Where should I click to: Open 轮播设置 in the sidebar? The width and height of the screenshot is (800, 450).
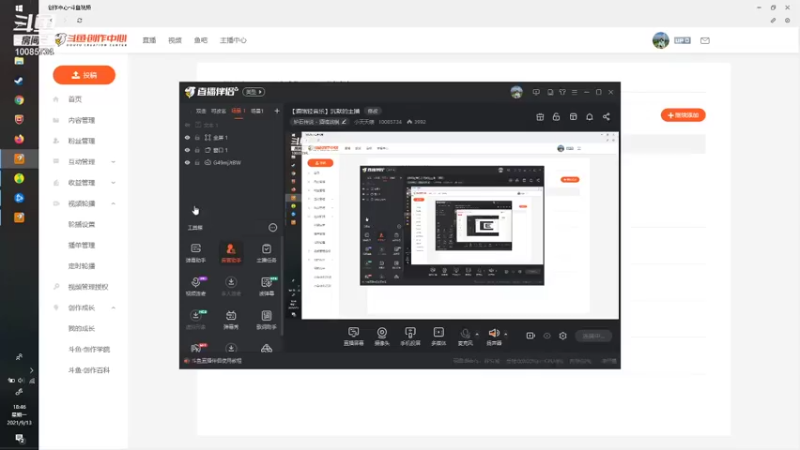[x=82, y=224]
